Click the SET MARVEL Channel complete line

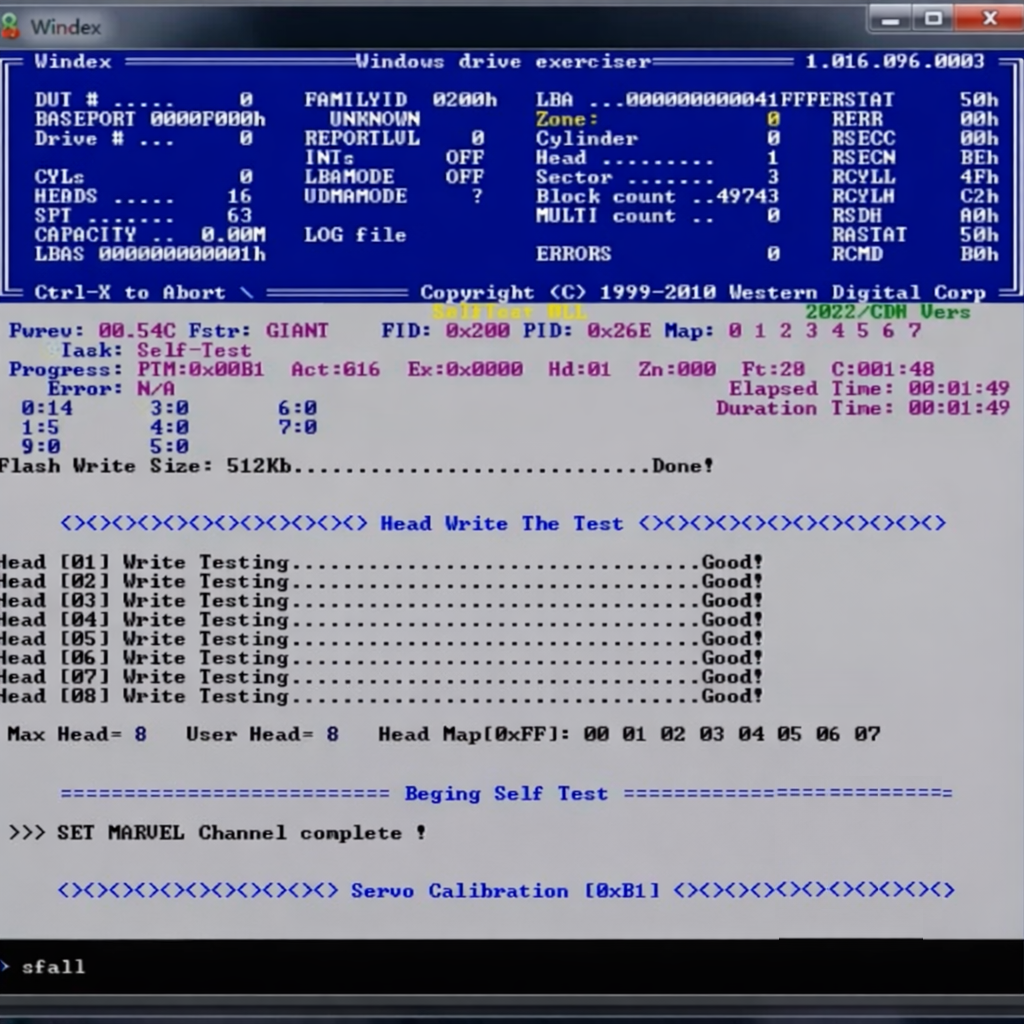click(217, 833)
